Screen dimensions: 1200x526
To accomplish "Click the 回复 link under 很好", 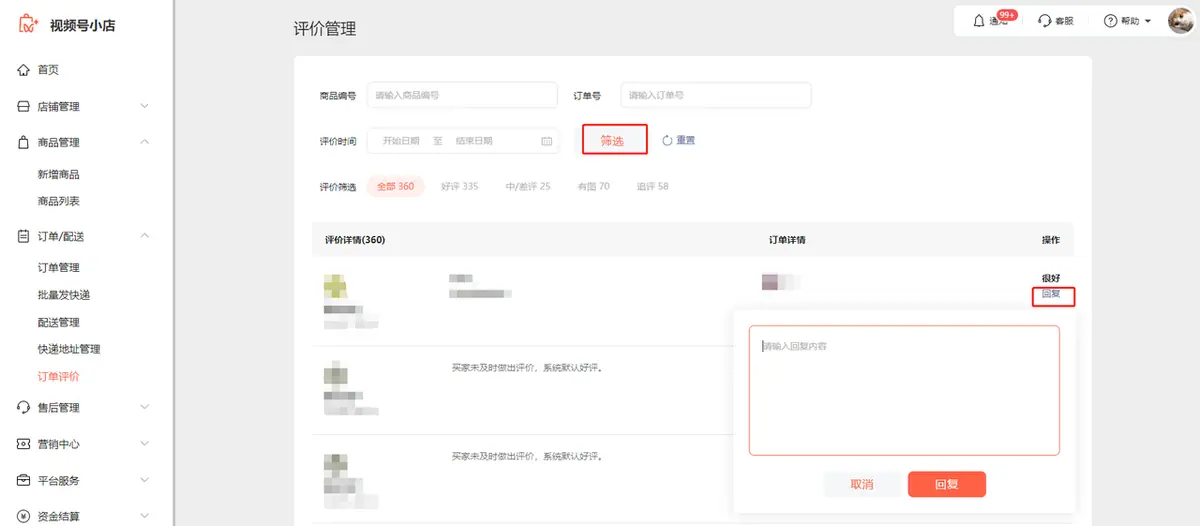I will click(x=1051, y=294).
